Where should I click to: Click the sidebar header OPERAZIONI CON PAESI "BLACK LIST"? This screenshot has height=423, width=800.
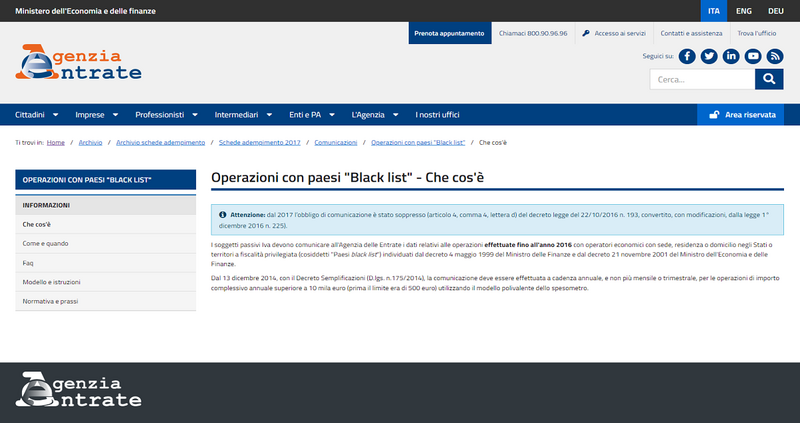106,180
